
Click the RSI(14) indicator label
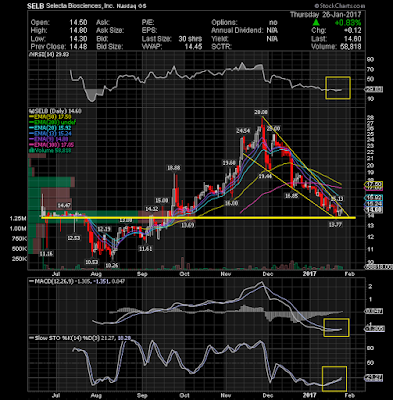click(x=49, y=54)
